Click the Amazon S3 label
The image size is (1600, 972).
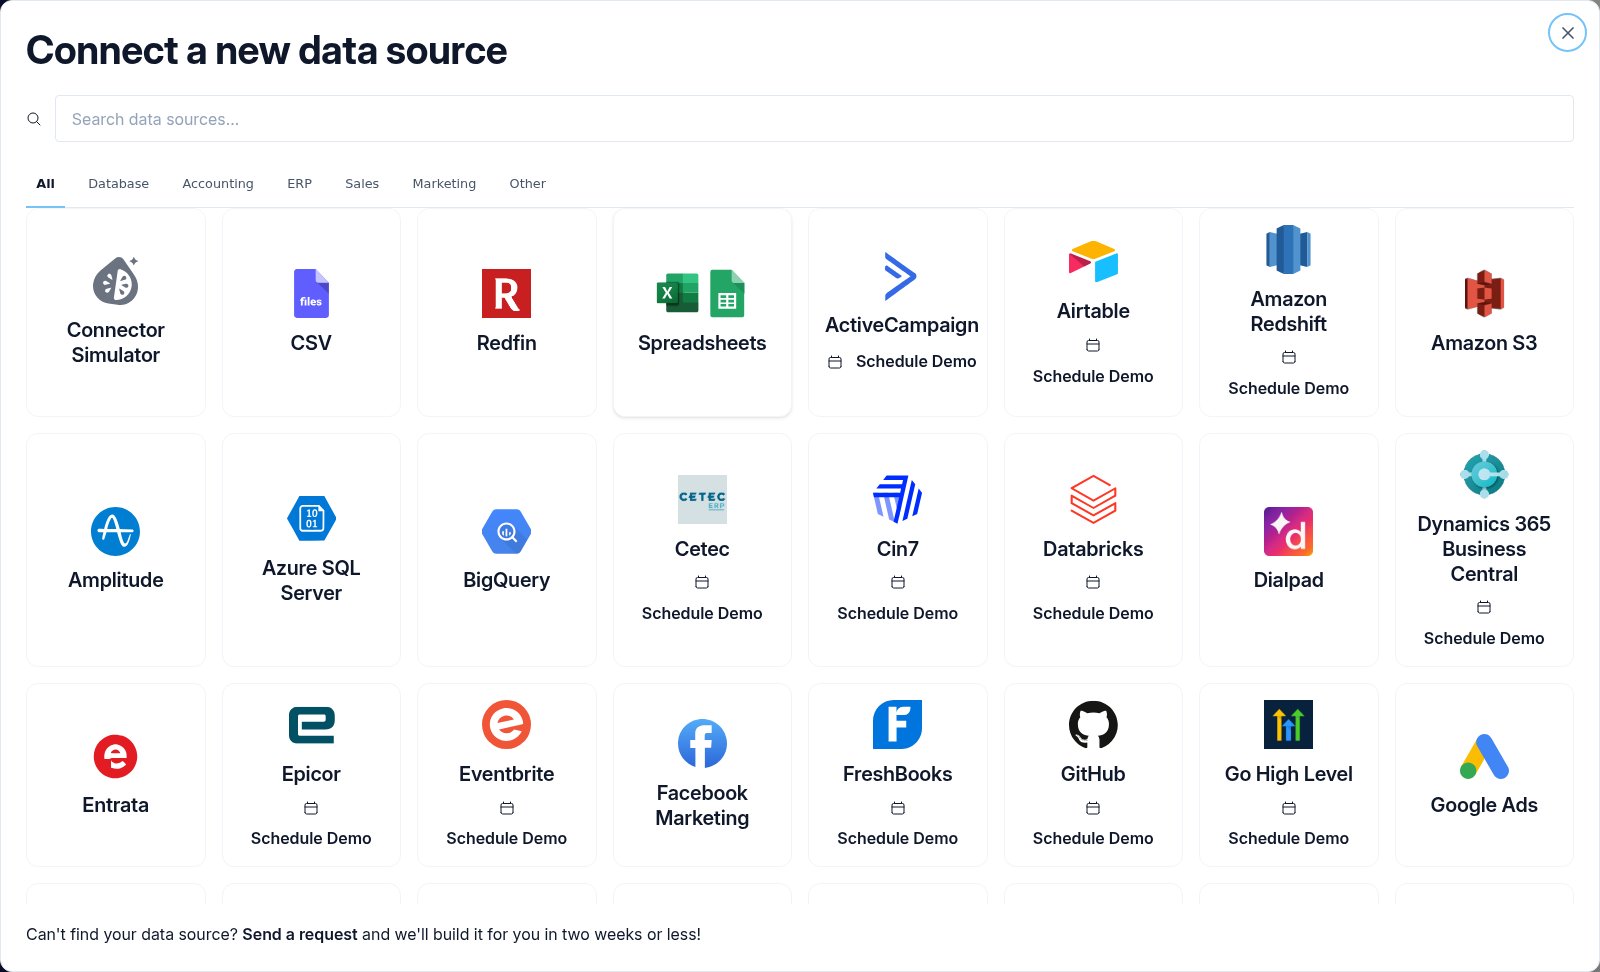(1484, 343)
